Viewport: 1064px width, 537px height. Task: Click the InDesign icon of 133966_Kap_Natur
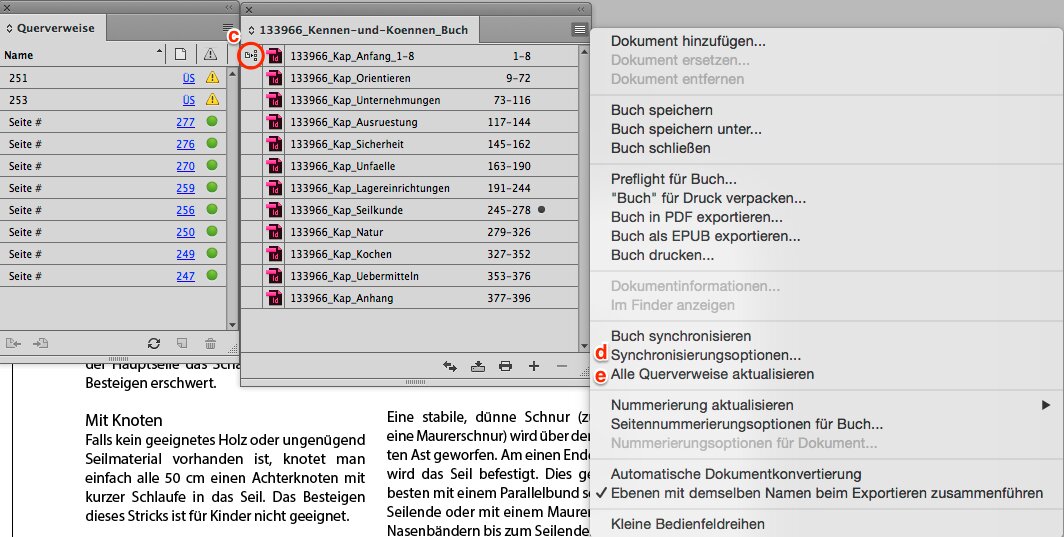coord(274,232)
